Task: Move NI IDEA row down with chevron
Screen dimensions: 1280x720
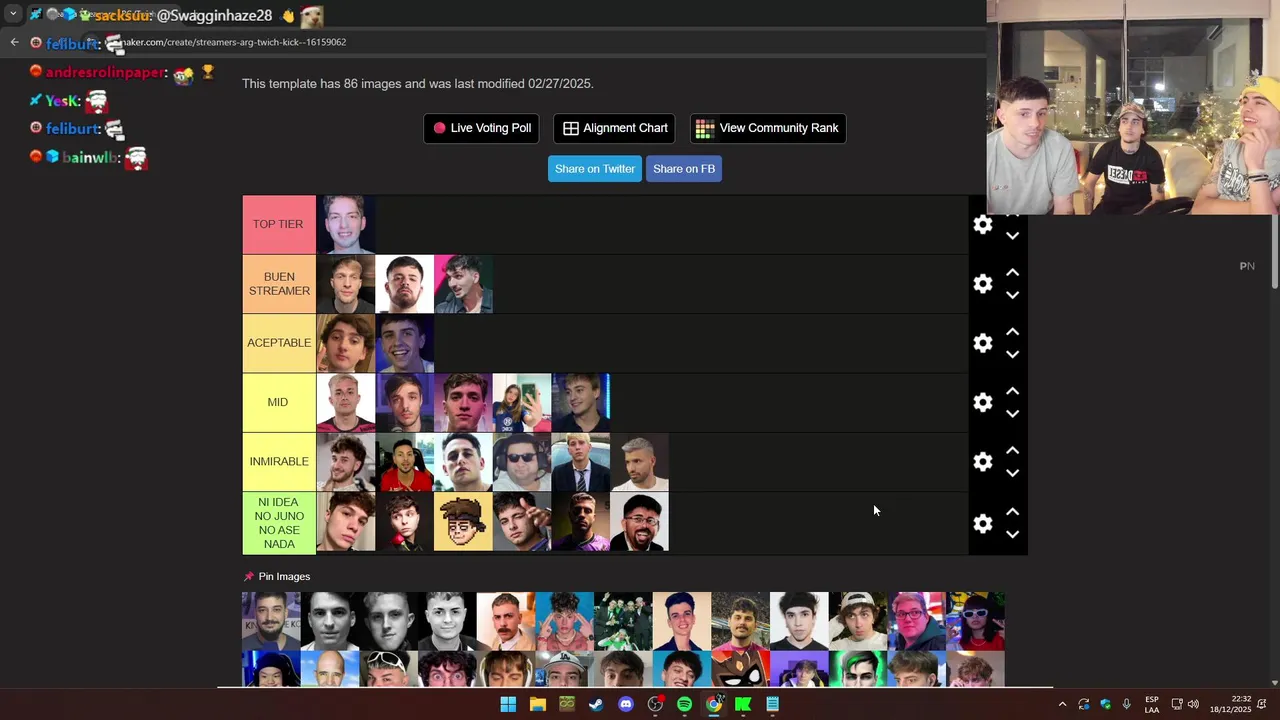Action: point(1012,534)
